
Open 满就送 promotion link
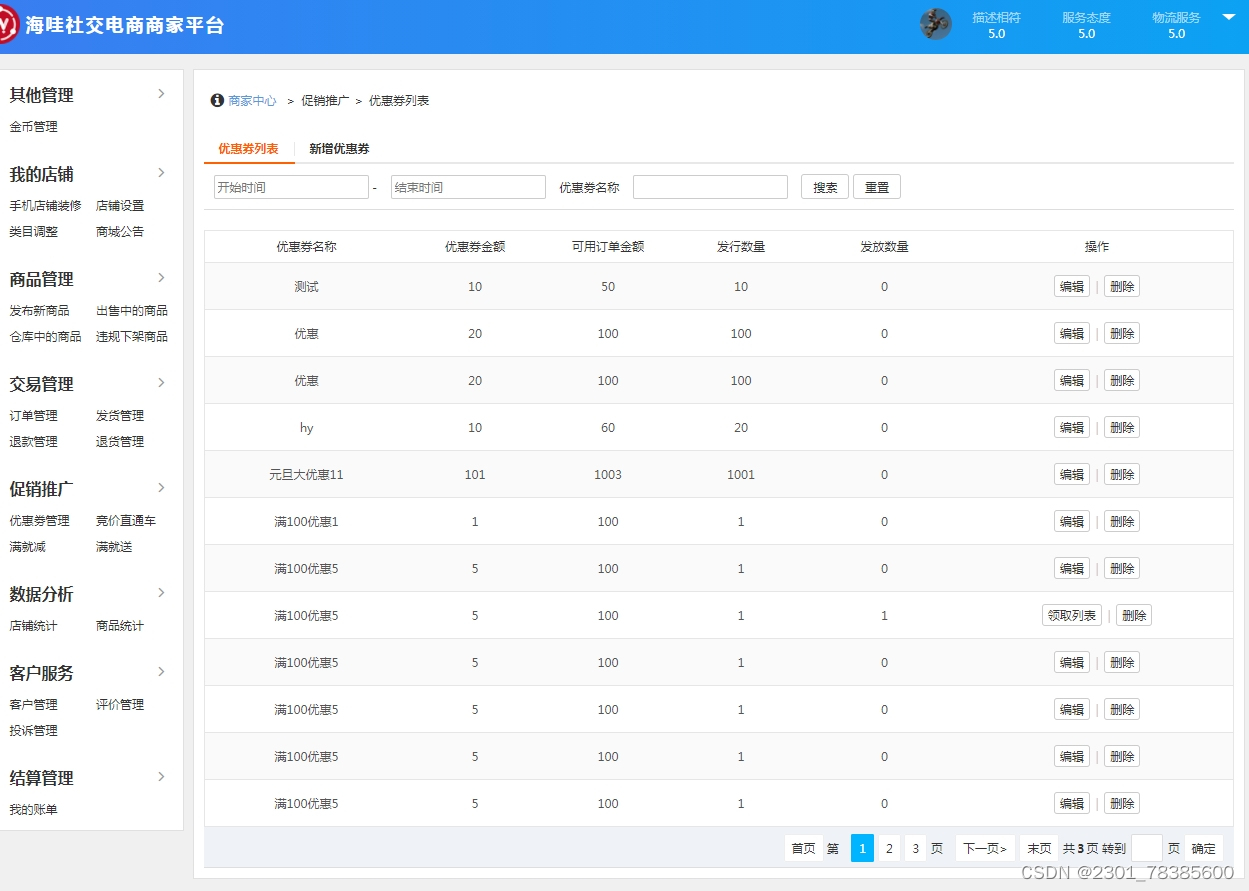[x=114, y=547]
